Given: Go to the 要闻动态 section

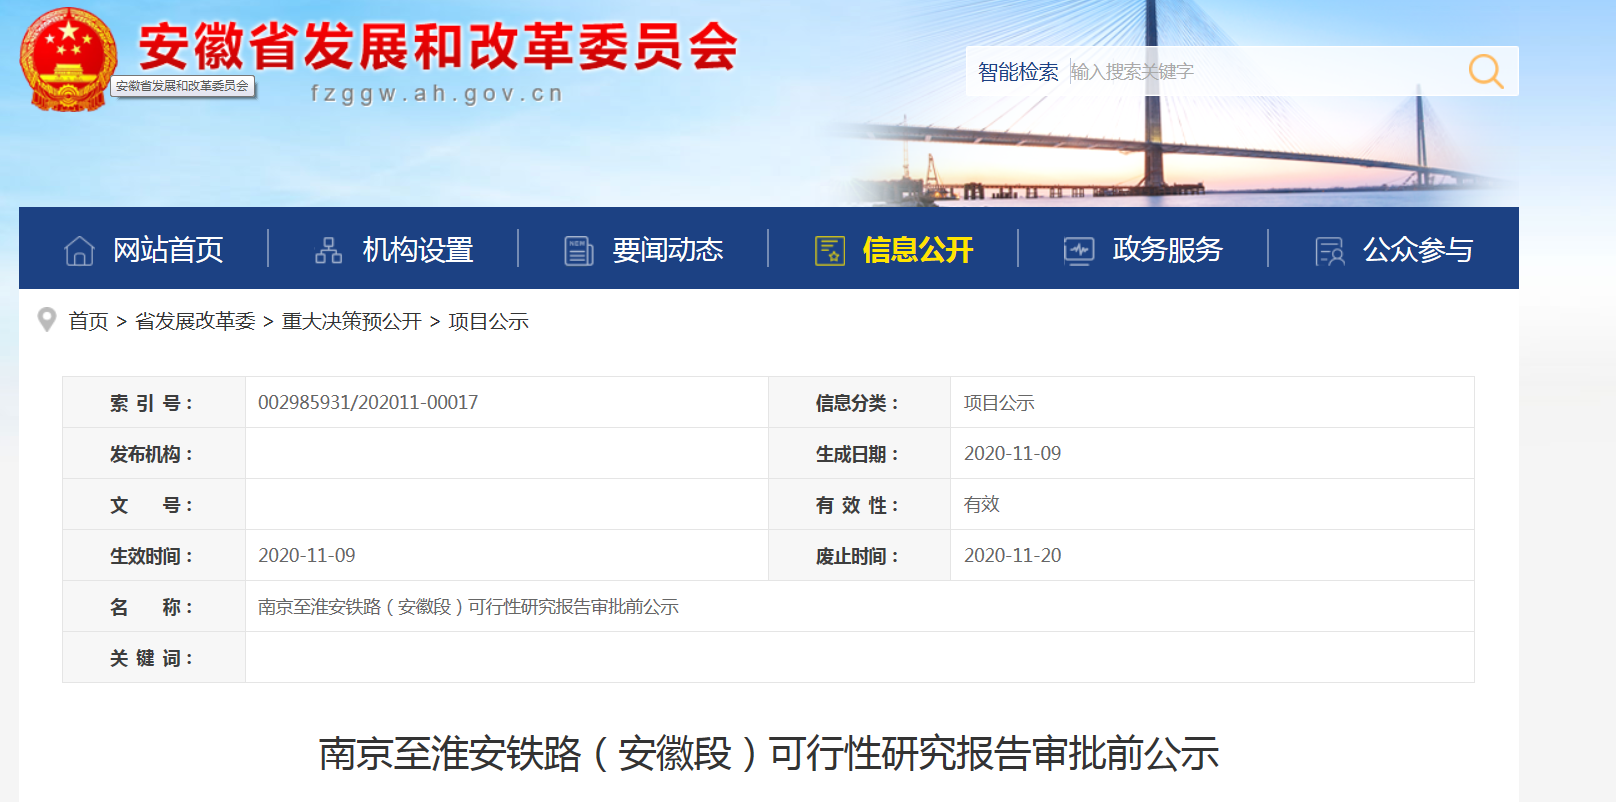Looking at the screenshot, I should [668, 250].
